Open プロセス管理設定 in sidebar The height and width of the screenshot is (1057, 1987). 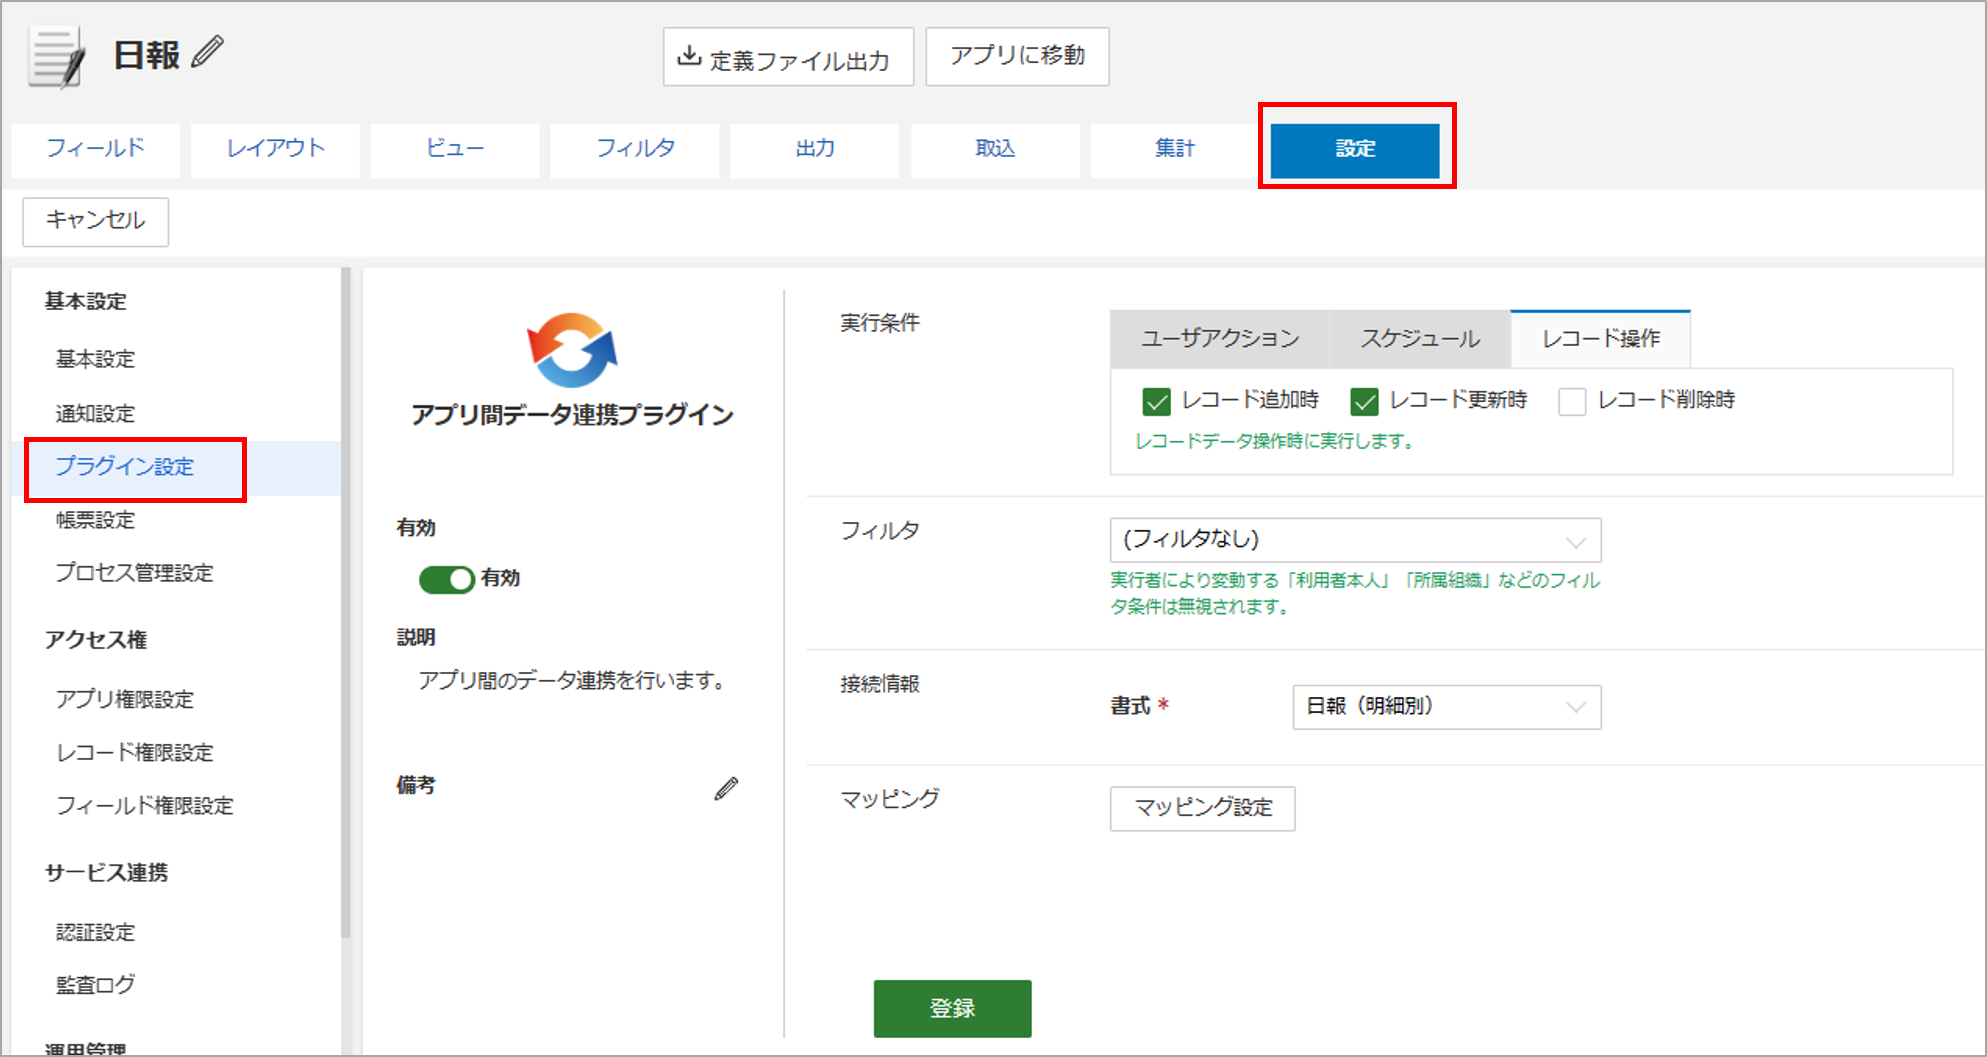135,573
